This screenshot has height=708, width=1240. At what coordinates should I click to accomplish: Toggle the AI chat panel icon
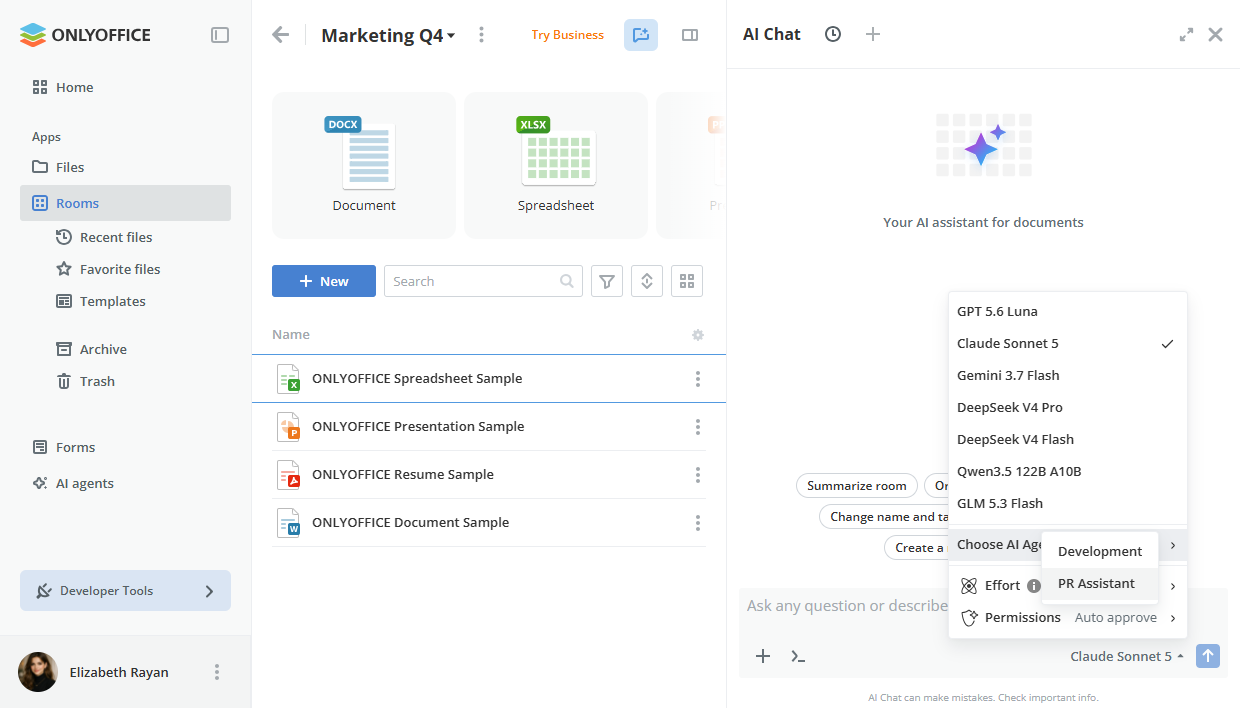pyautogui.click(x=641, y=35)
